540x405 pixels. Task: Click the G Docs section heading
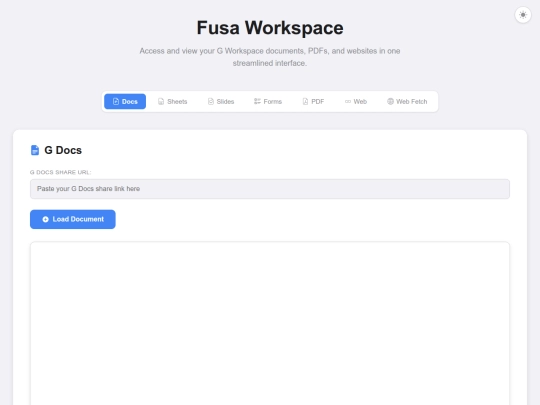[63, 150]
